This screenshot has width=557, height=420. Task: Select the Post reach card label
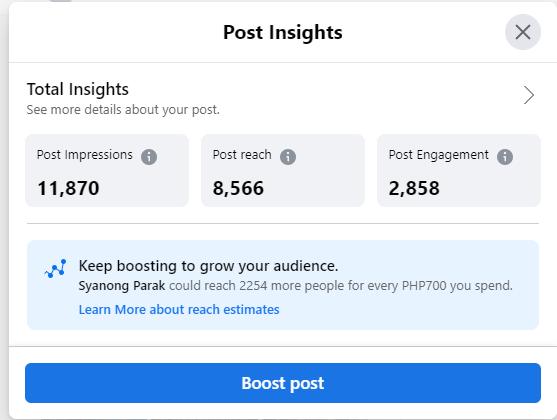pyautogui.click(x=242, y=155)
